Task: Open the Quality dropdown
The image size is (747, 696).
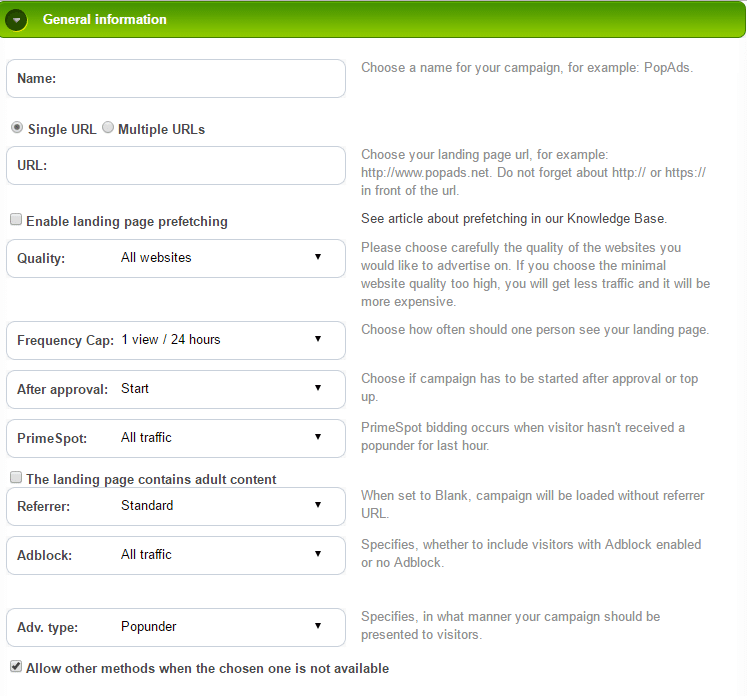Action: (x=220, y=258)
